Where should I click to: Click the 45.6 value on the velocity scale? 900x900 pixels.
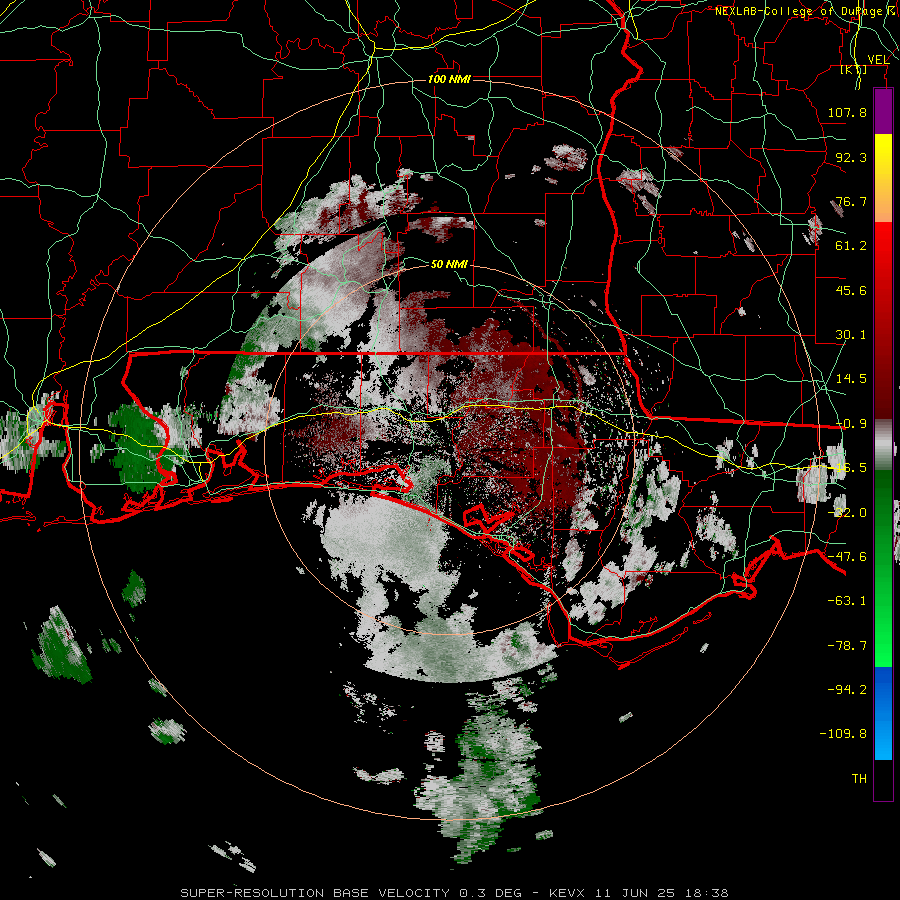coord(851,290)
